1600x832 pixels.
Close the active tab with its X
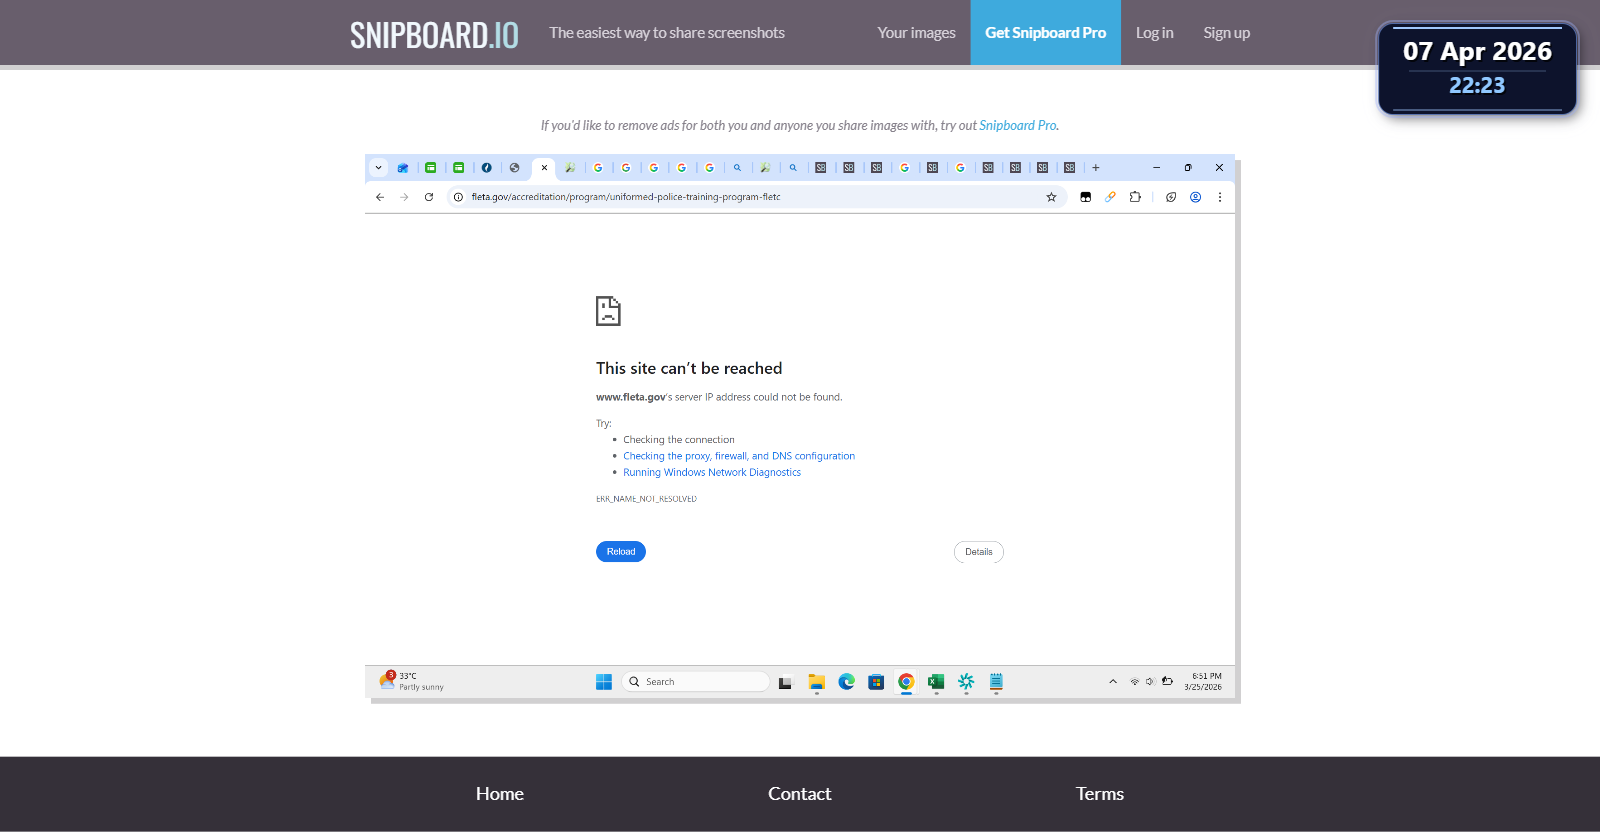(544, 168)
